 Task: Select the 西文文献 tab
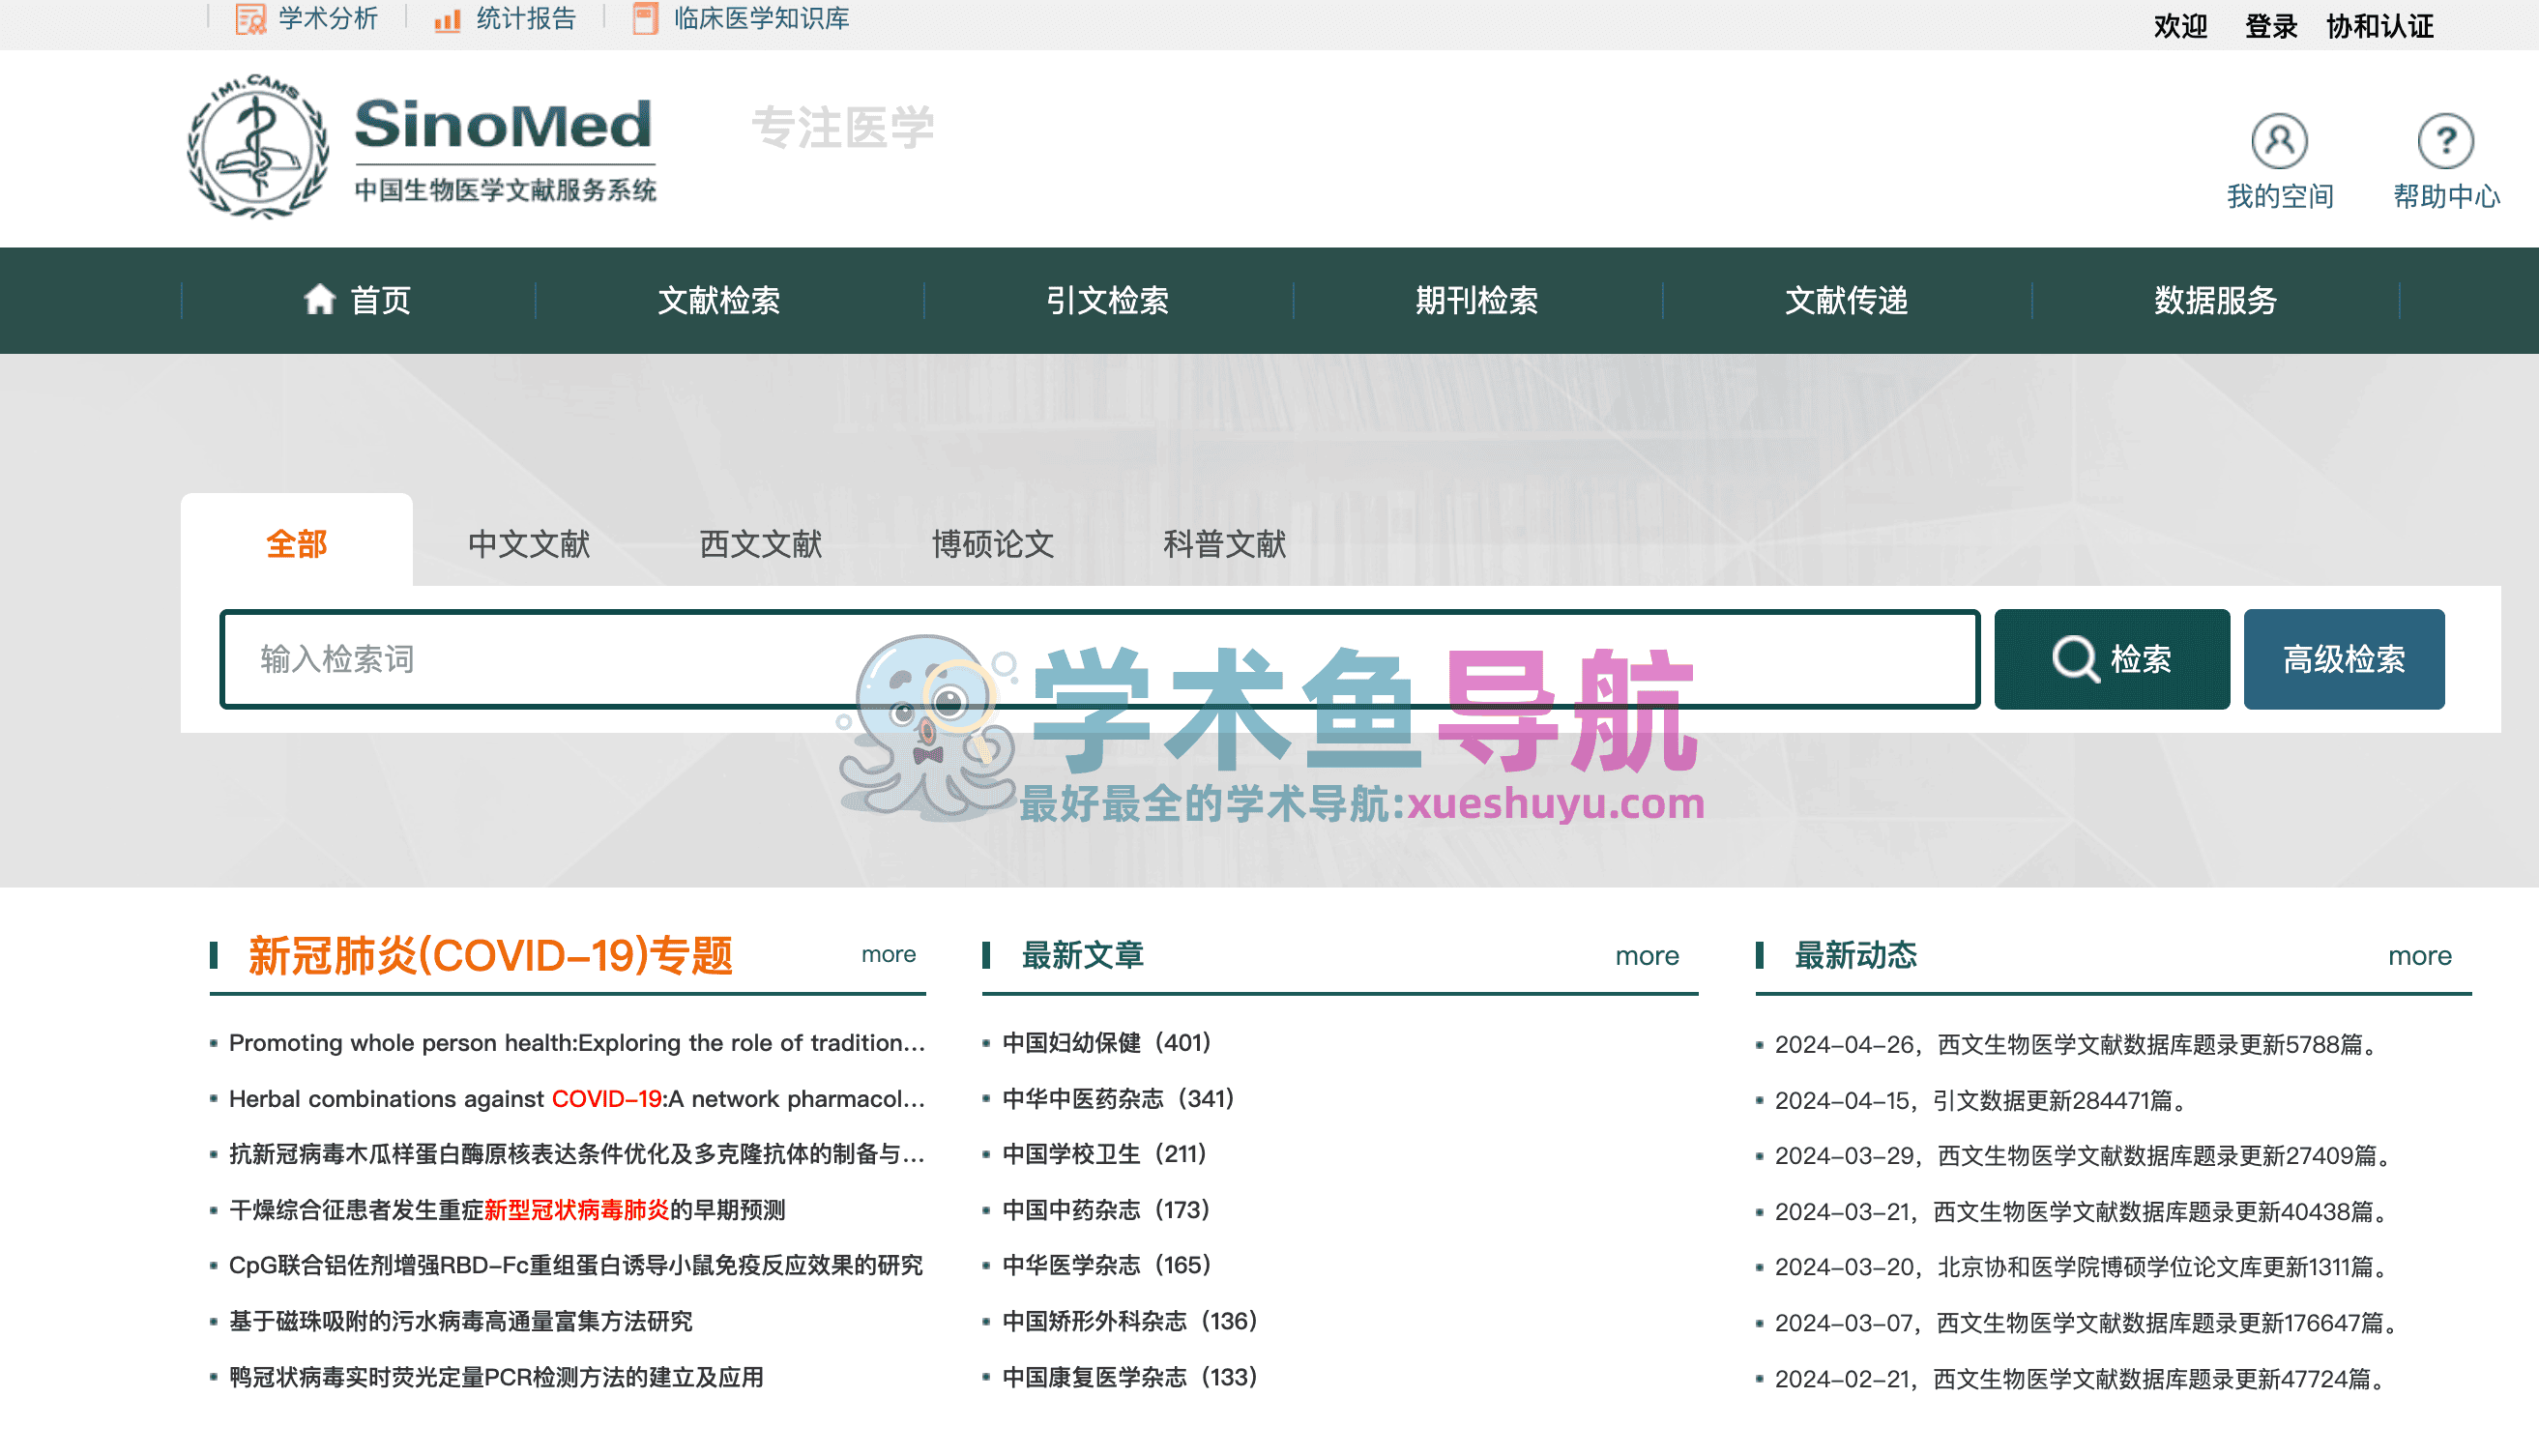pos(760,544)
